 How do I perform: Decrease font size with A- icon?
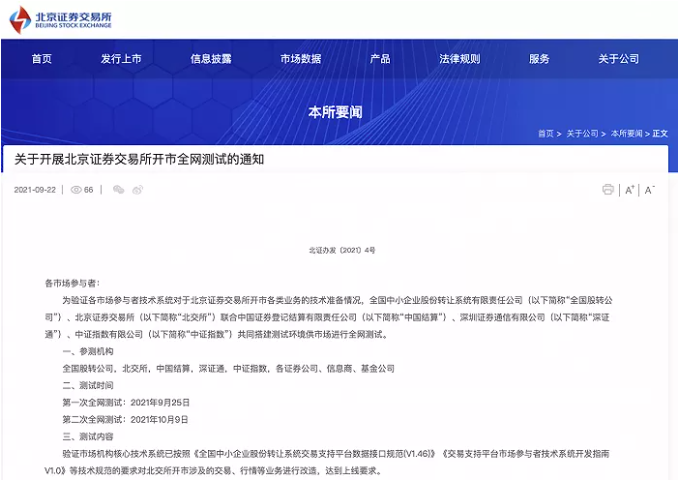point(649,190)
